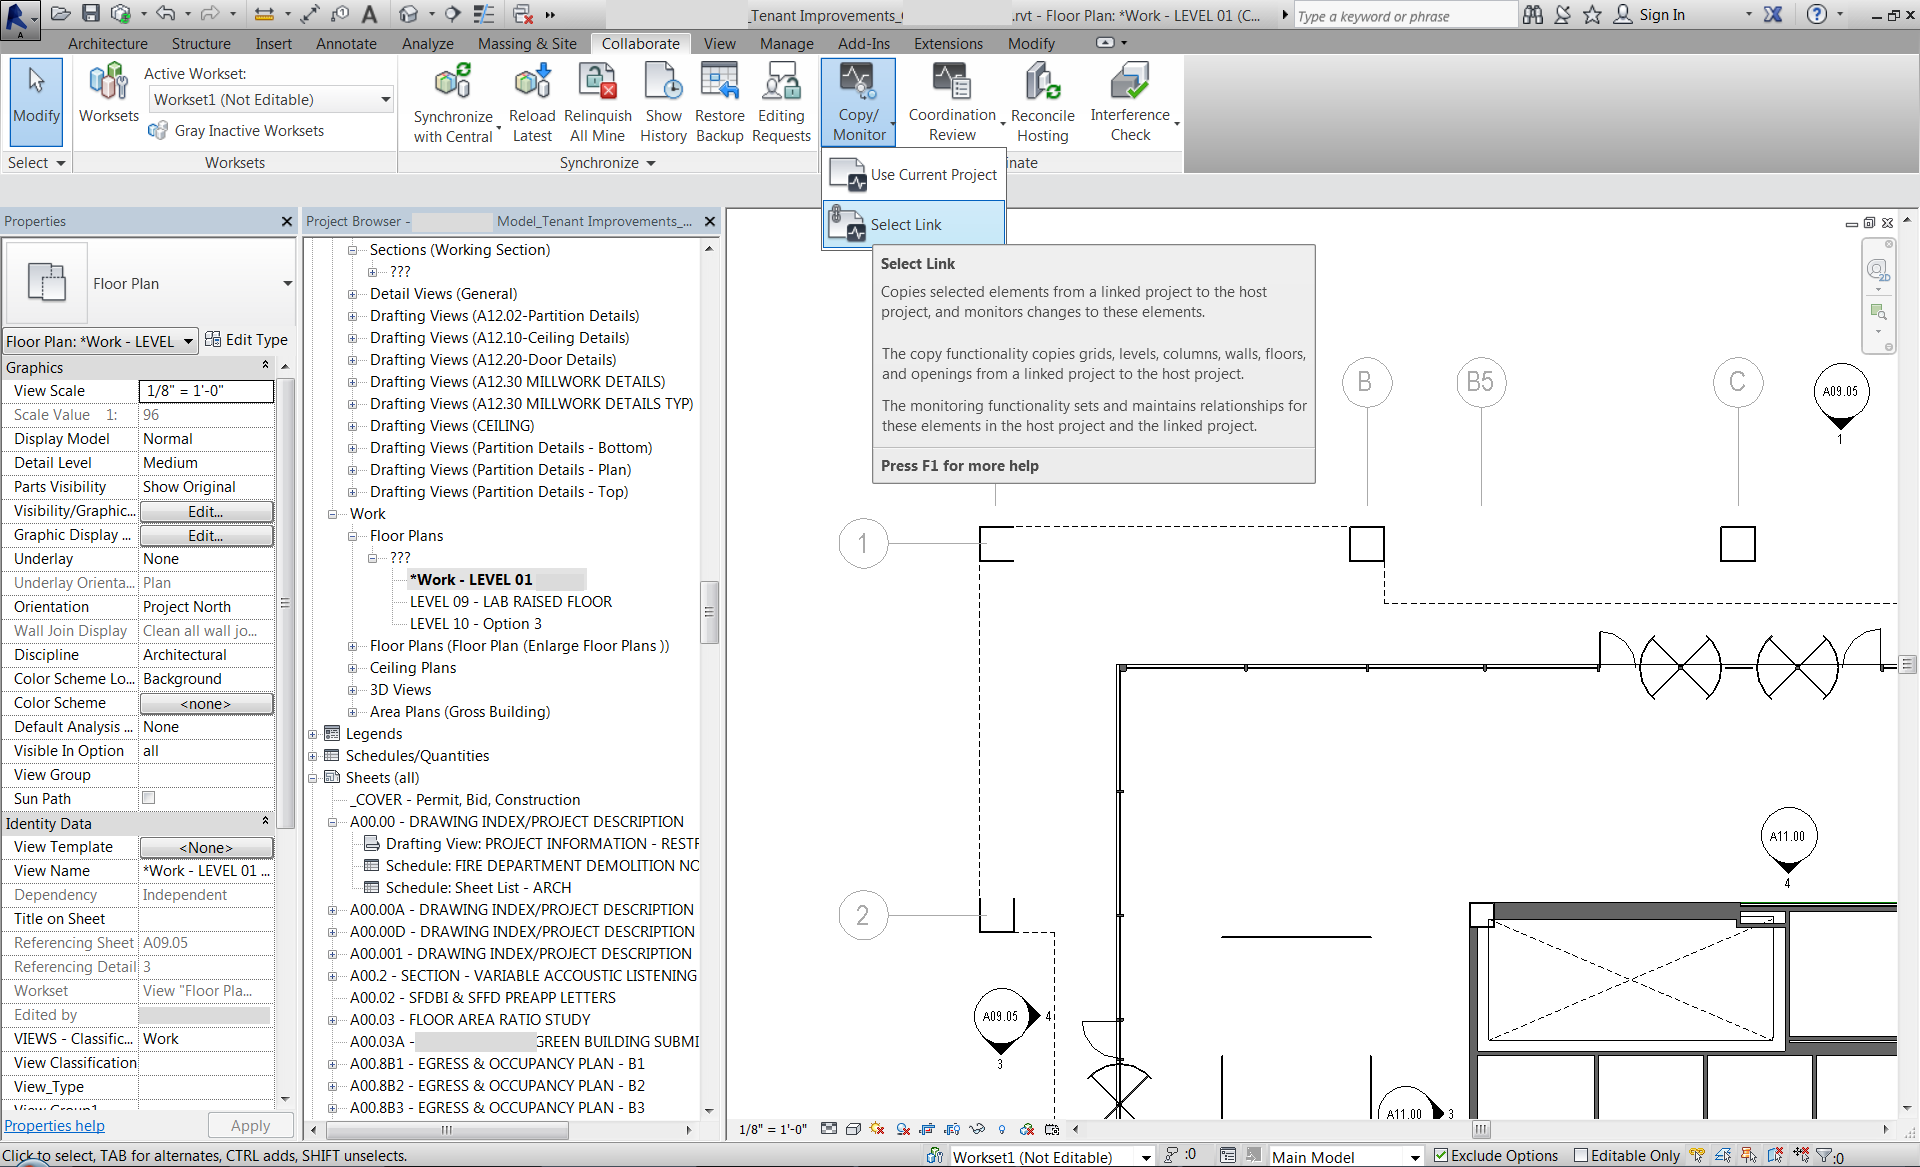Enable the Editable Only checkbox
1920x1167 pixels.
click(1581, 1155)
